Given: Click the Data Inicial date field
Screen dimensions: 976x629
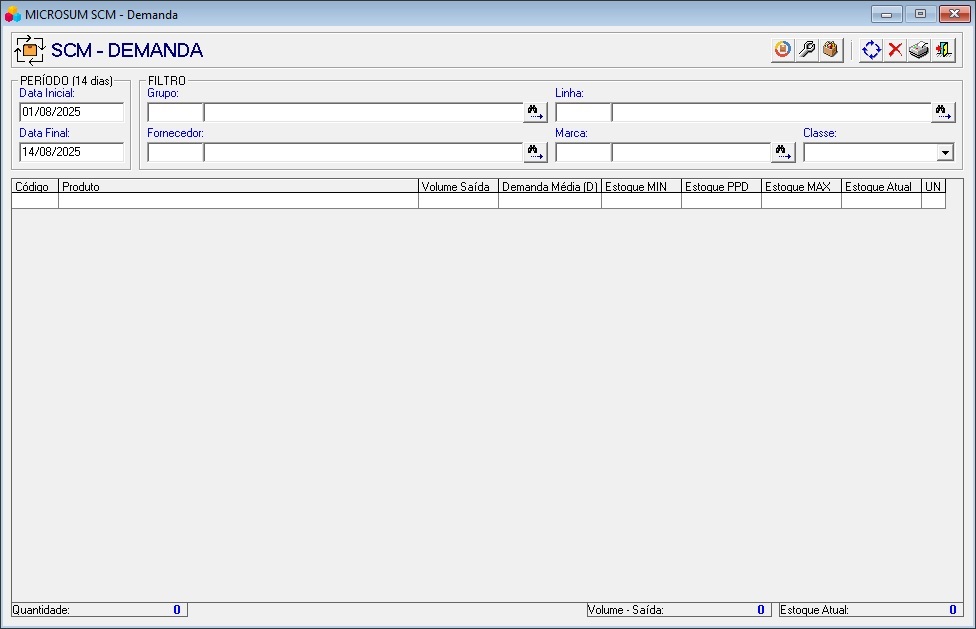Looking at the screenshot, I should click(71, 112).
